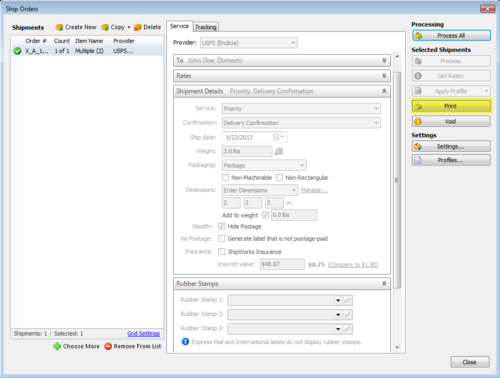Screen dimensions: 500x378
Task: Open the Service dropdown showing Priority
Action: (x=301, y=108)
